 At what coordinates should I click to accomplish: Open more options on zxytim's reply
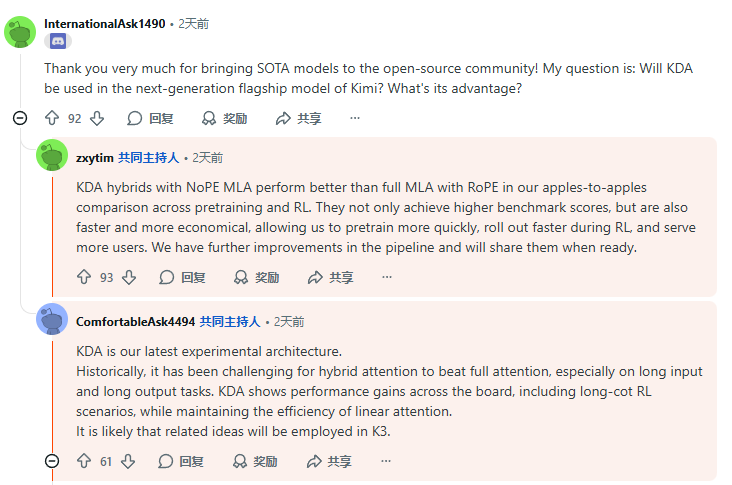[387, 277]
